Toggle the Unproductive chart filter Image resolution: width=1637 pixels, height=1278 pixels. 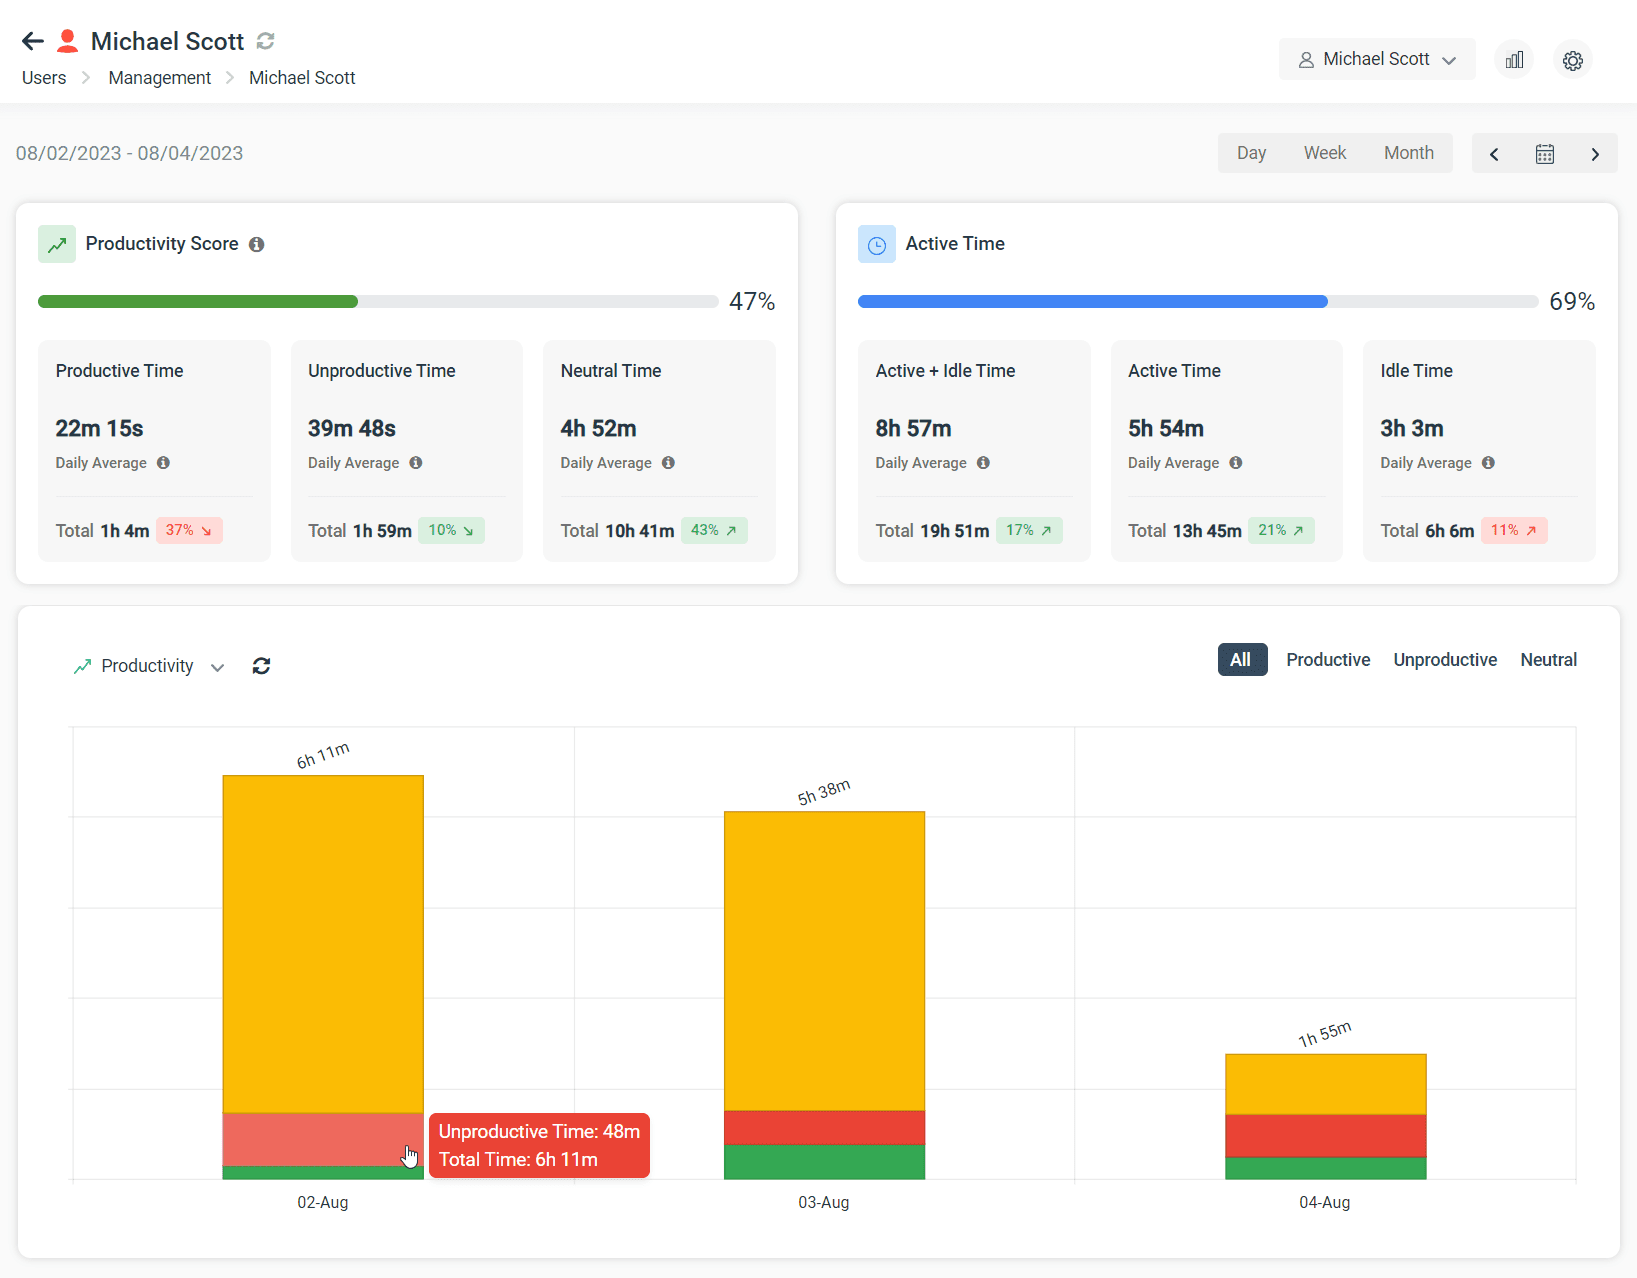(x=1445, y=659)
